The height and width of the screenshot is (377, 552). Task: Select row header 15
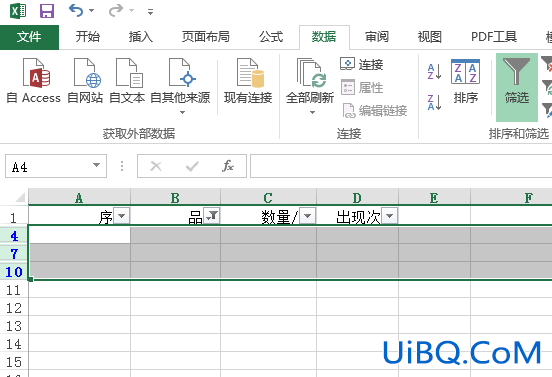click(14, 362)
